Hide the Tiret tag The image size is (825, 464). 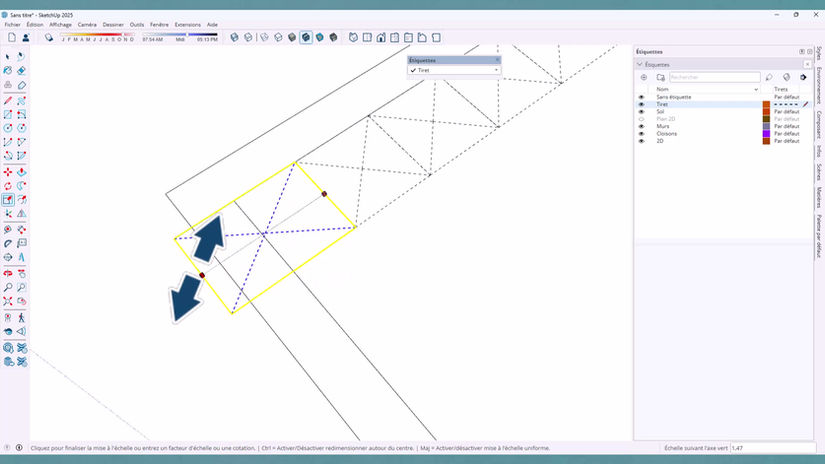pos(641,104)
